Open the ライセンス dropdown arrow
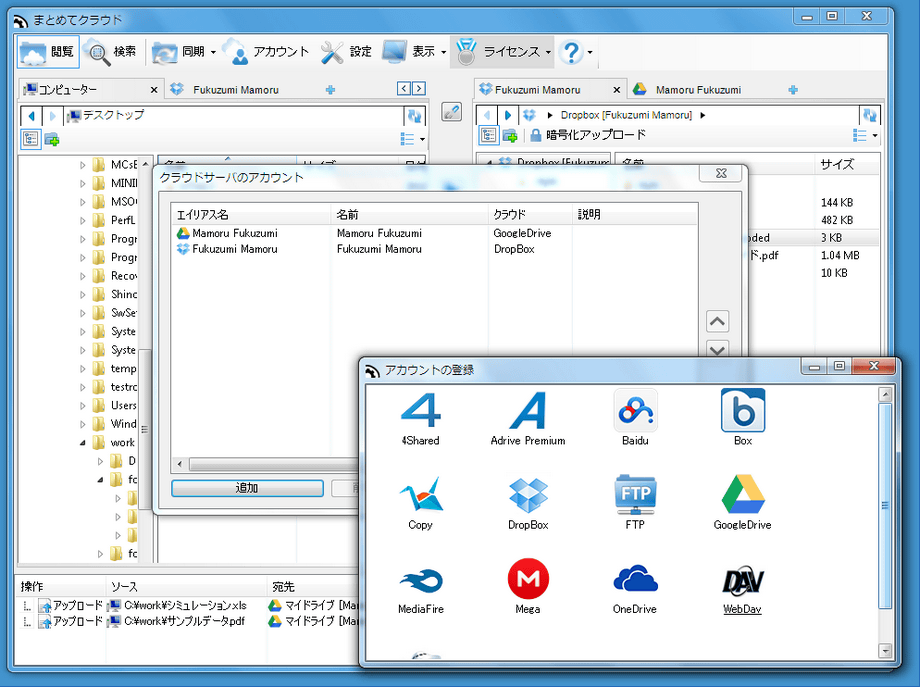920x687 pixels. coord(548,52)
